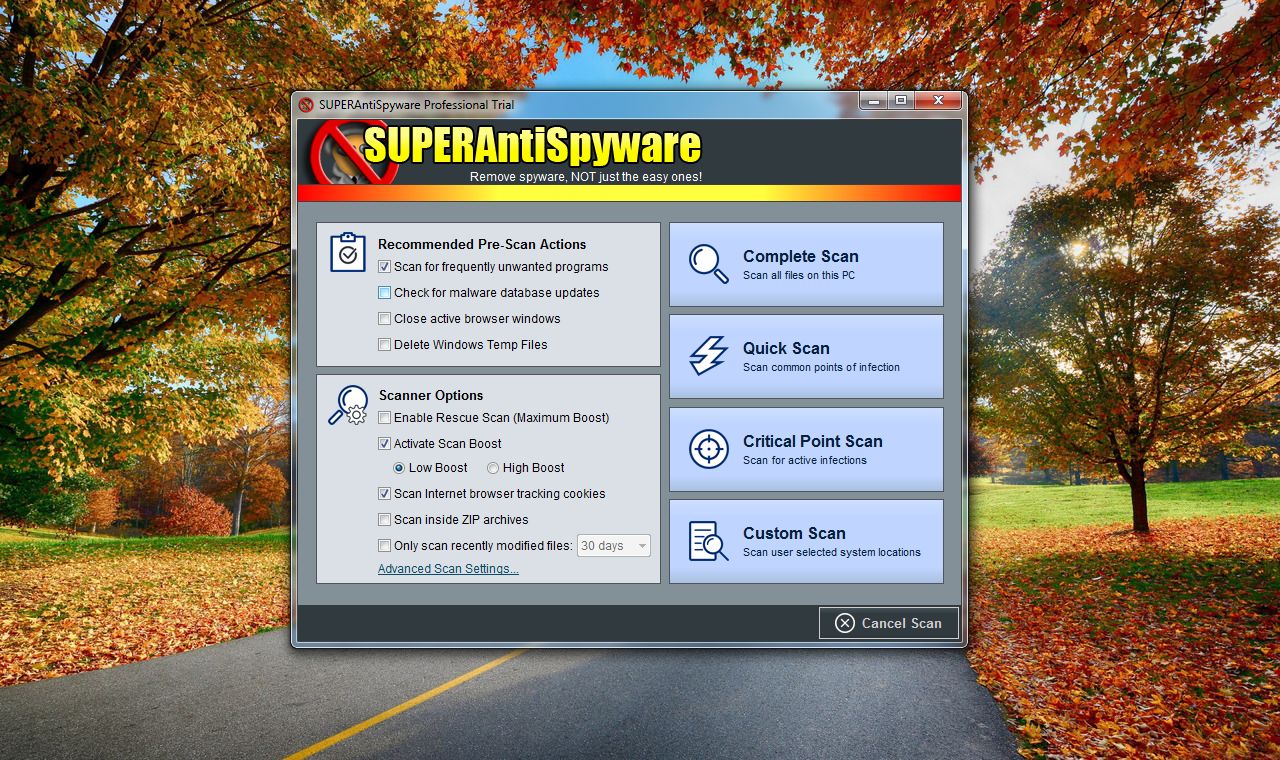Click 'Scan all files on this PC' text
The height and width of the screenshot is (760, 1280).
(799, 276)
